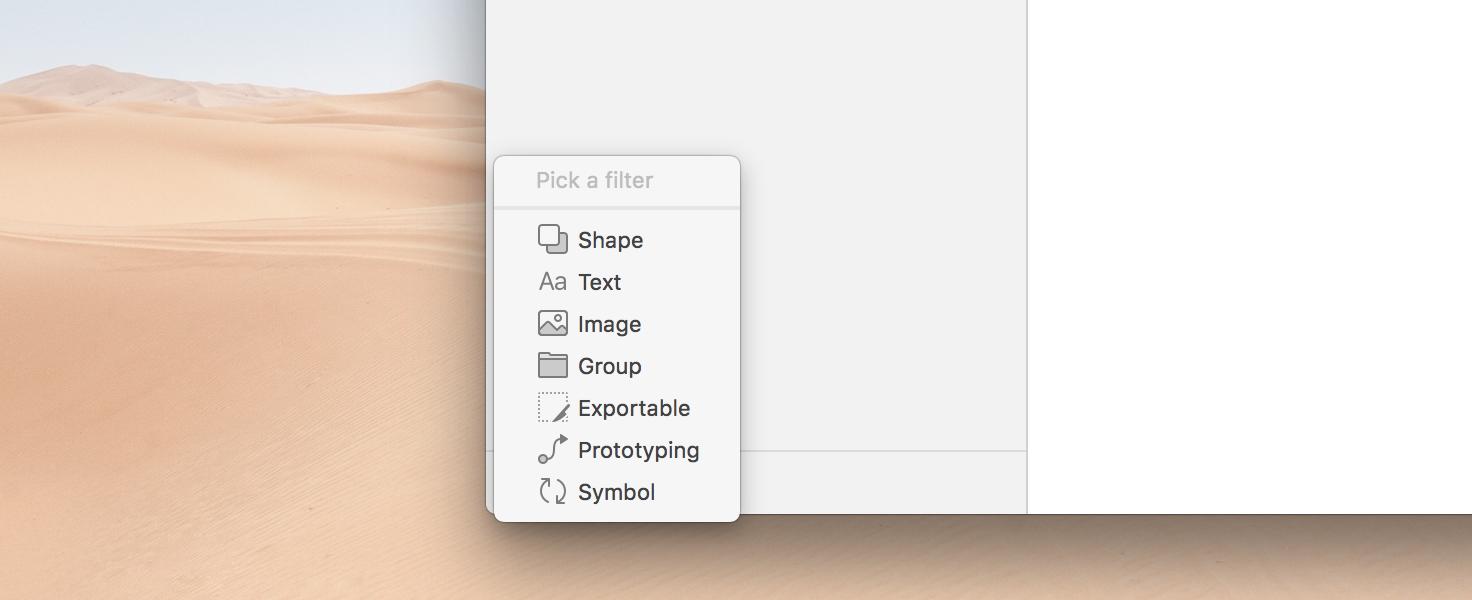Click the divider between sidebar and canvas
The height and width of the screenshot is (600, 1472).
pyautogui.click(x=1027, y=256)
